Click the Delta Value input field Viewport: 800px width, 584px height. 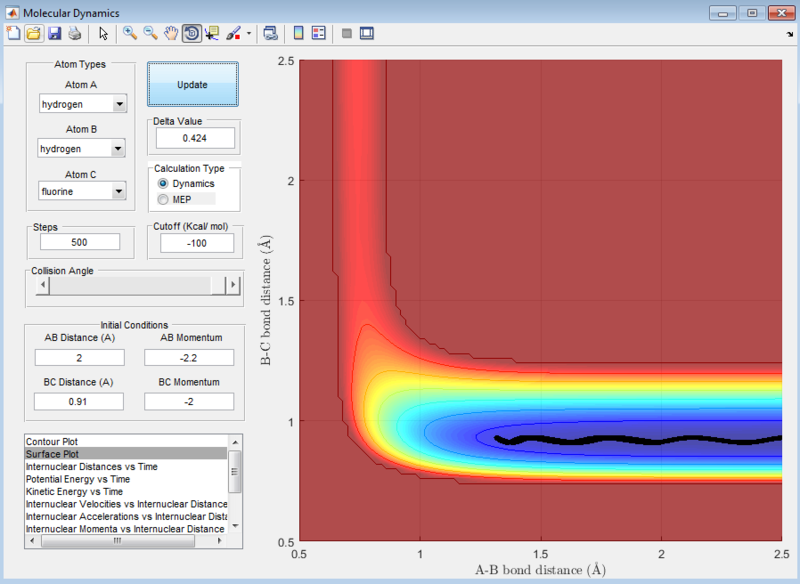click(195, 138)
